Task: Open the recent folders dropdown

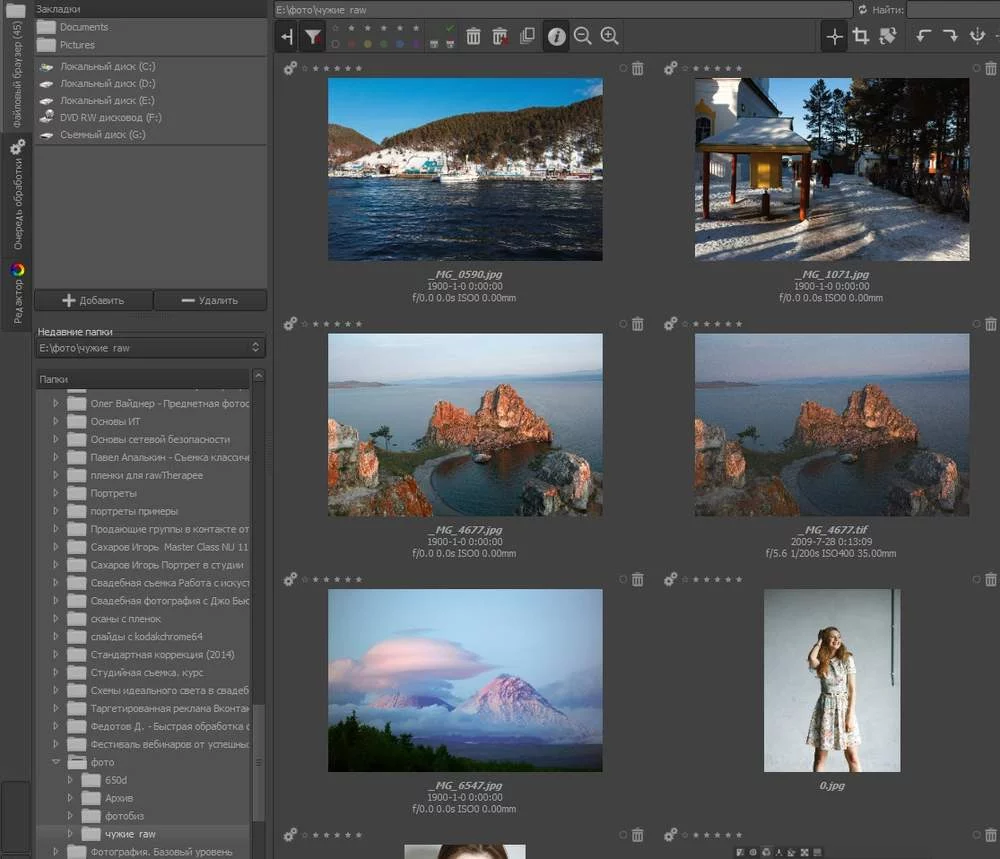Action: pyautogui.click(x=149, y=348)
